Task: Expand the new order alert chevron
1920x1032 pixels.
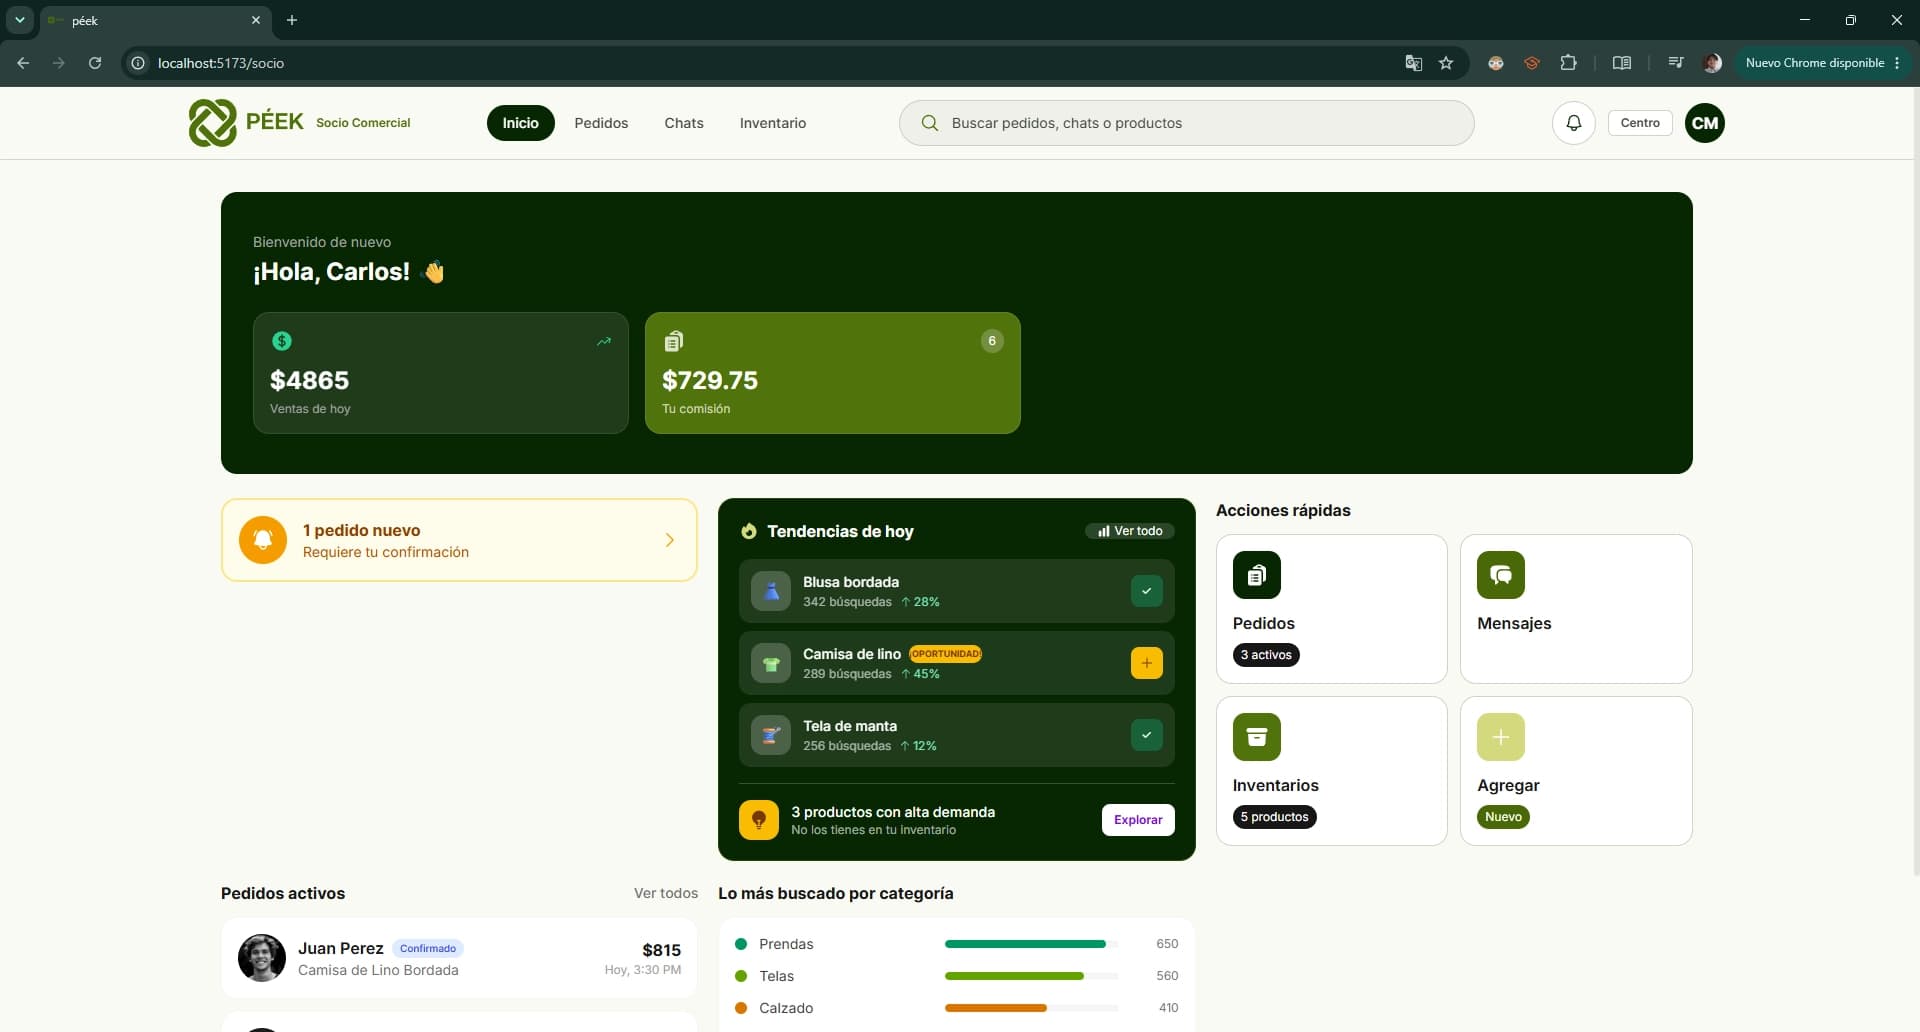Action: 670,540
